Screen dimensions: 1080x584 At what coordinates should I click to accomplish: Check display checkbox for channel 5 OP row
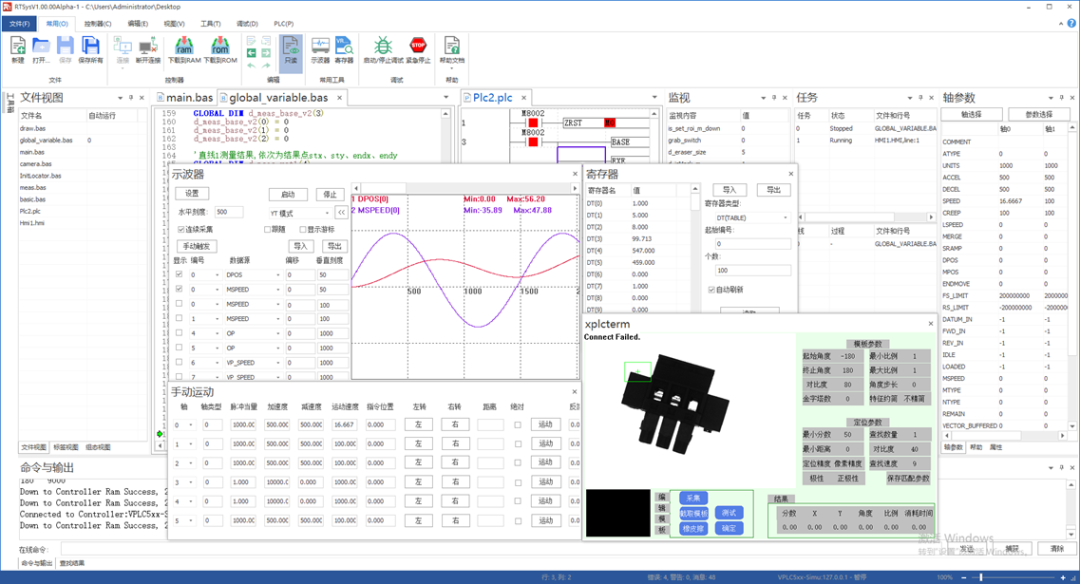(179, 348)
